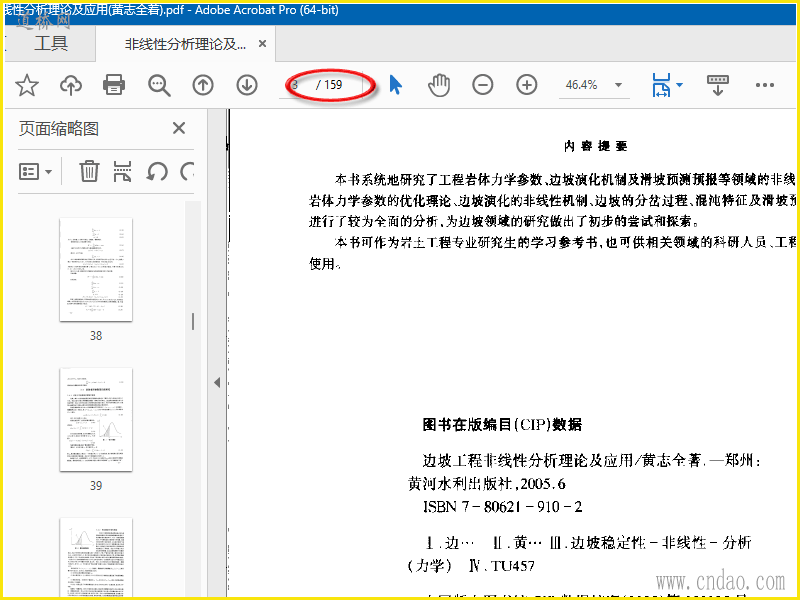Screen dimensions: 800x600
Task: Click the star bookmark icon
Action: 27,85
